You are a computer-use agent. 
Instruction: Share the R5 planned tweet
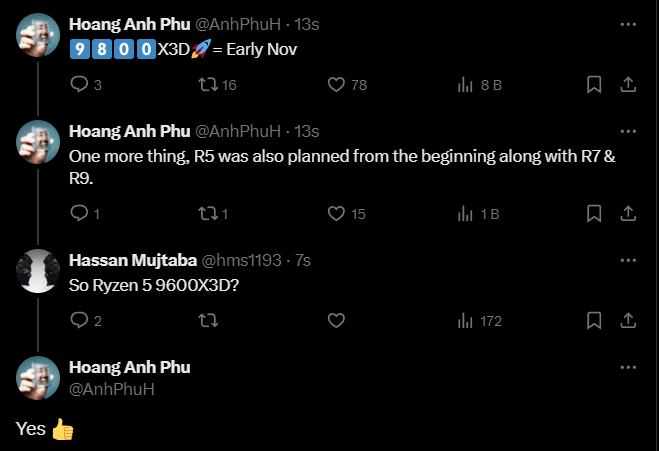point(630,213)
